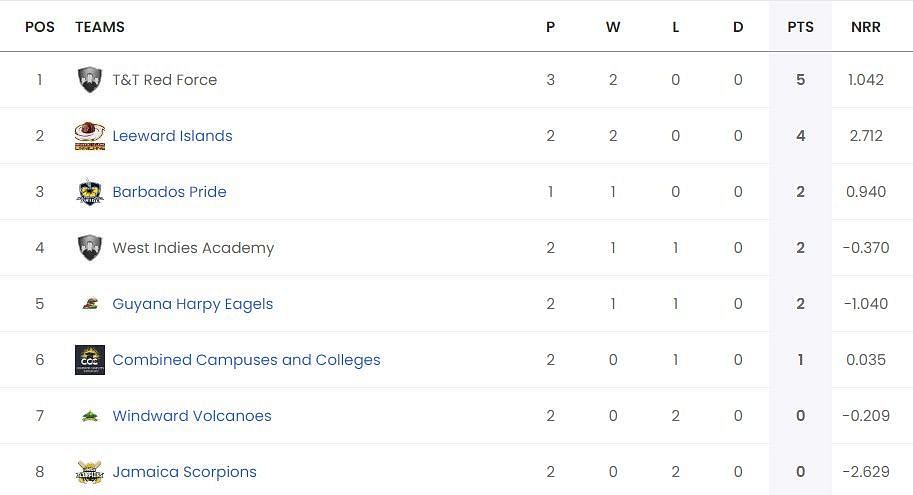
Task: Select the T&T Red Force team name
Action: (165, 80)
